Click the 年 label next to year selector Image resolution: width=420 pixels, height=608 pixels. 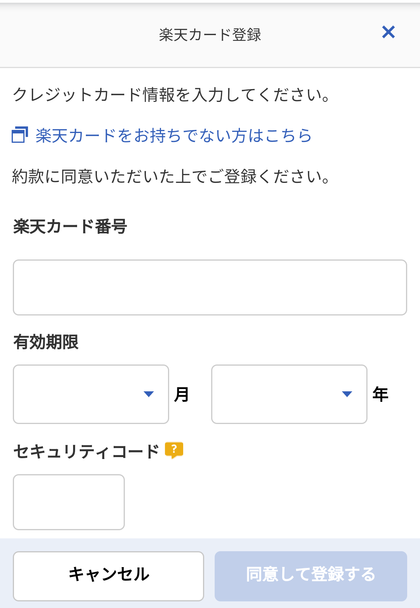click(x=380, y=394)
